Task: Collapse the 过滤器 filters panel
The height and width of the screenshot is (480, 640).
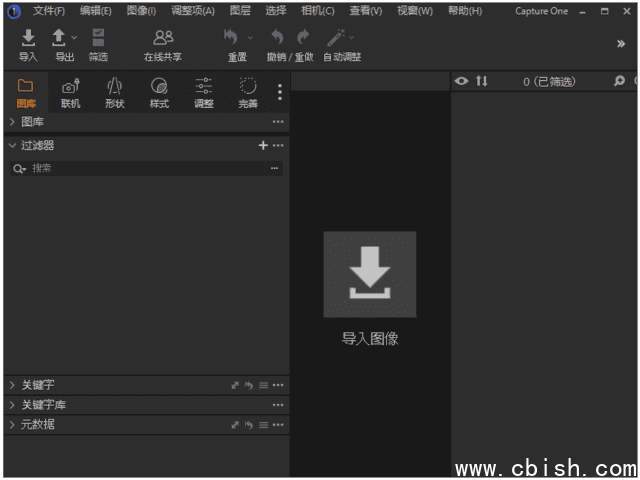Action: 13,146
